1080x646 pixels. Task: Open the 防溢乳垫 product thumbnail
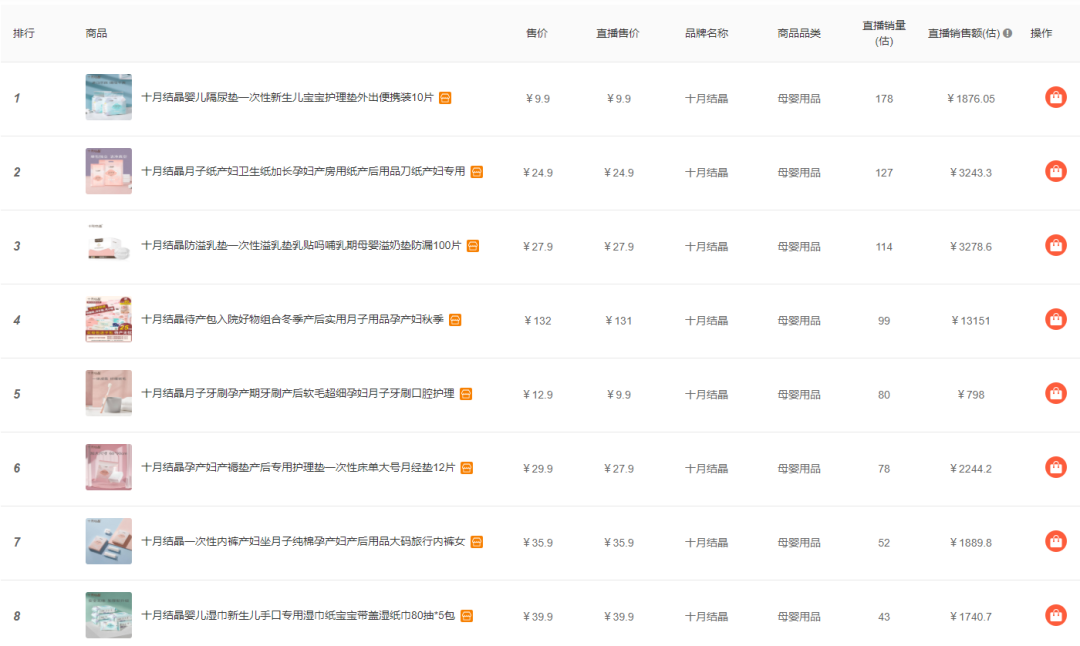pyautogui.click(x=109, y=245)
